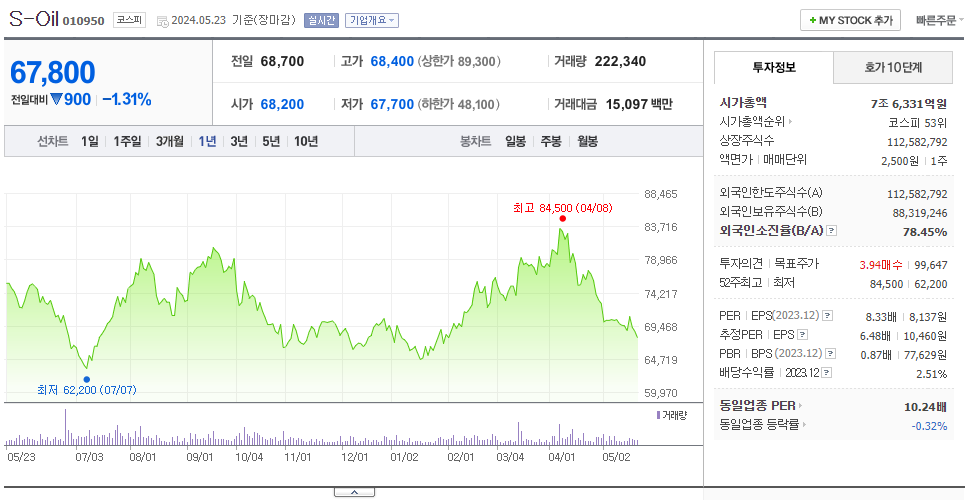Click the 시가 68,200 value
Screen dimensions: 968x500
point(282,104)
